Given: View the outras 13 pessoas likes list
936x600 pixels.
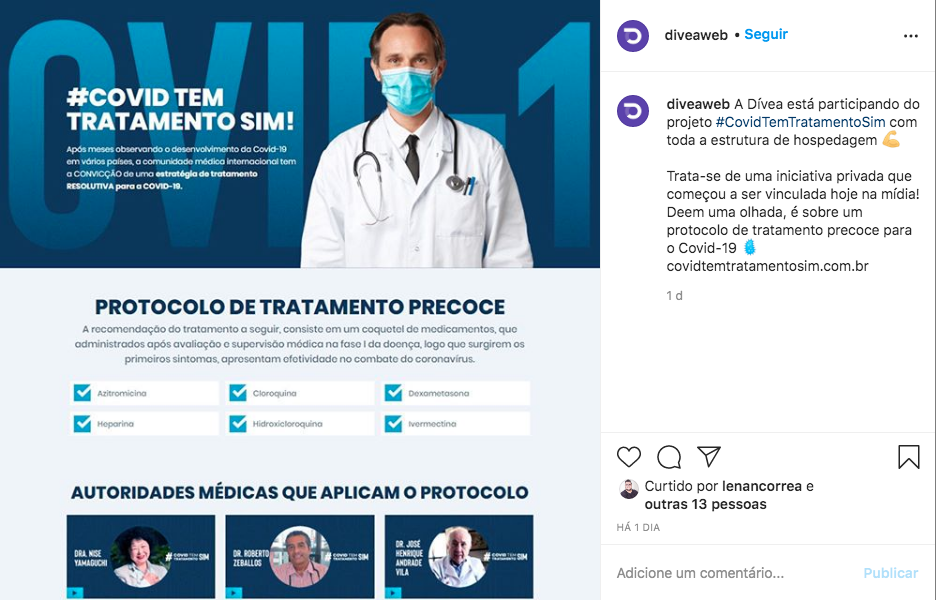Looking at the screenshot, I should [x=705, y=504].
